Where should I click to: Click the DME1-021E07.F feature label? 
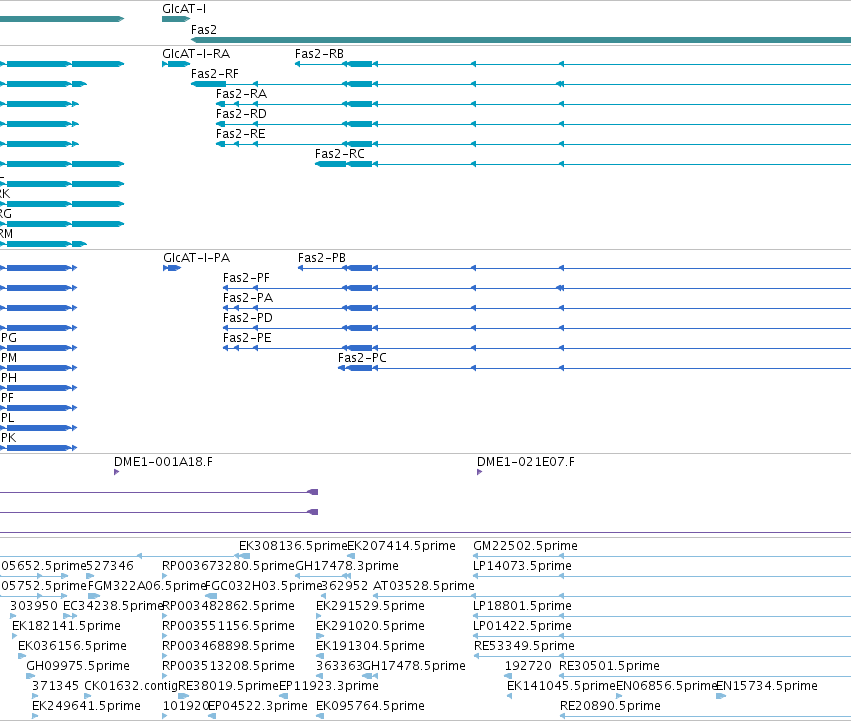point(525,462)
